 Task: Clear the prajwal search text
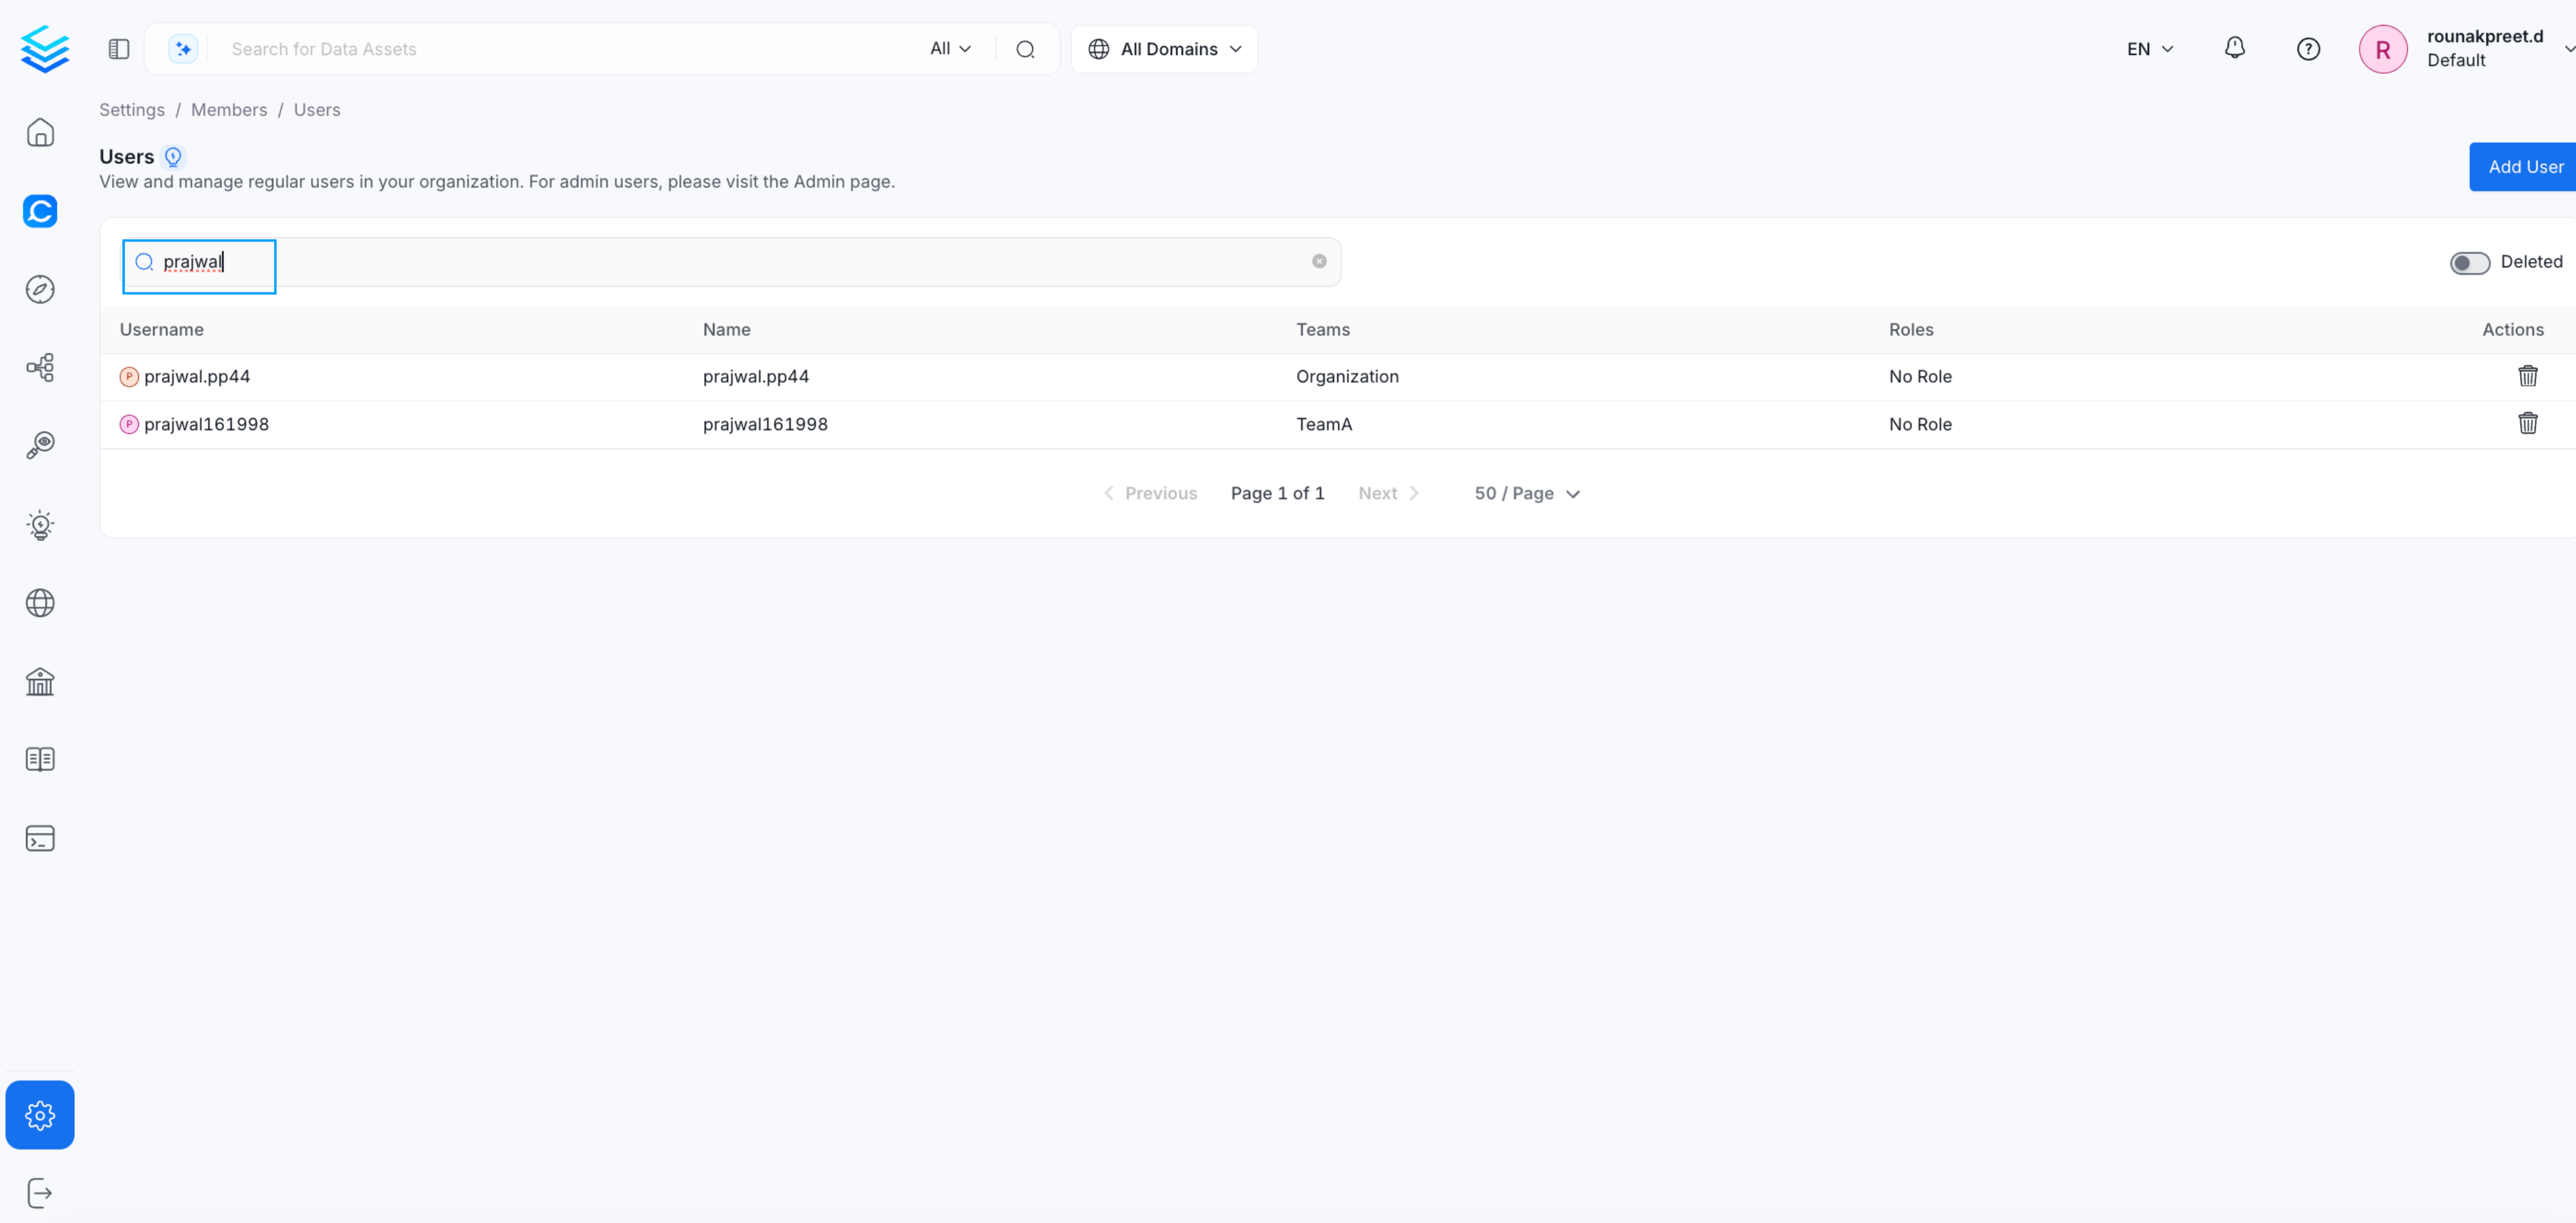pos(1319,262)
